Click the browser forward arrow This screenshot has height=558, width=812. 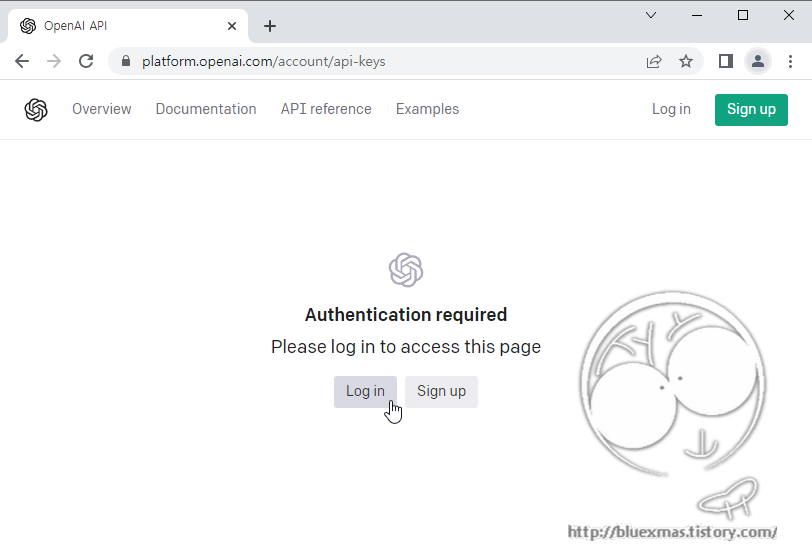pyautogui.click(x=54, y=61)
